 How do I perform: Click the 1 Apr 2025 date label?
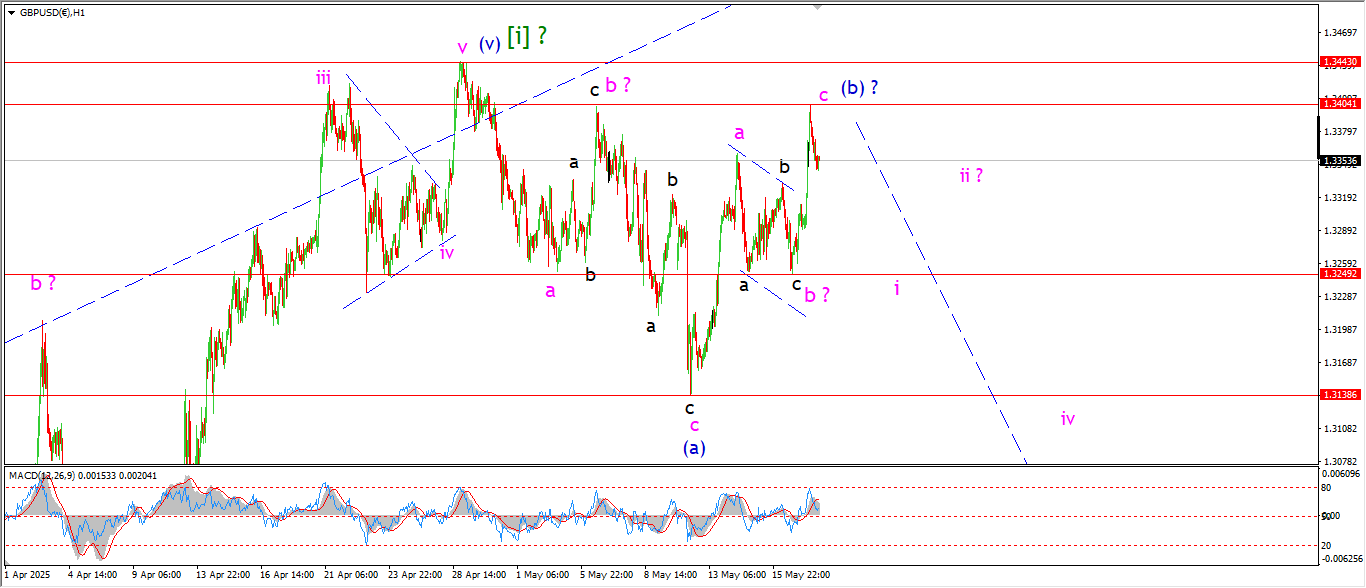tap(27, 575)
